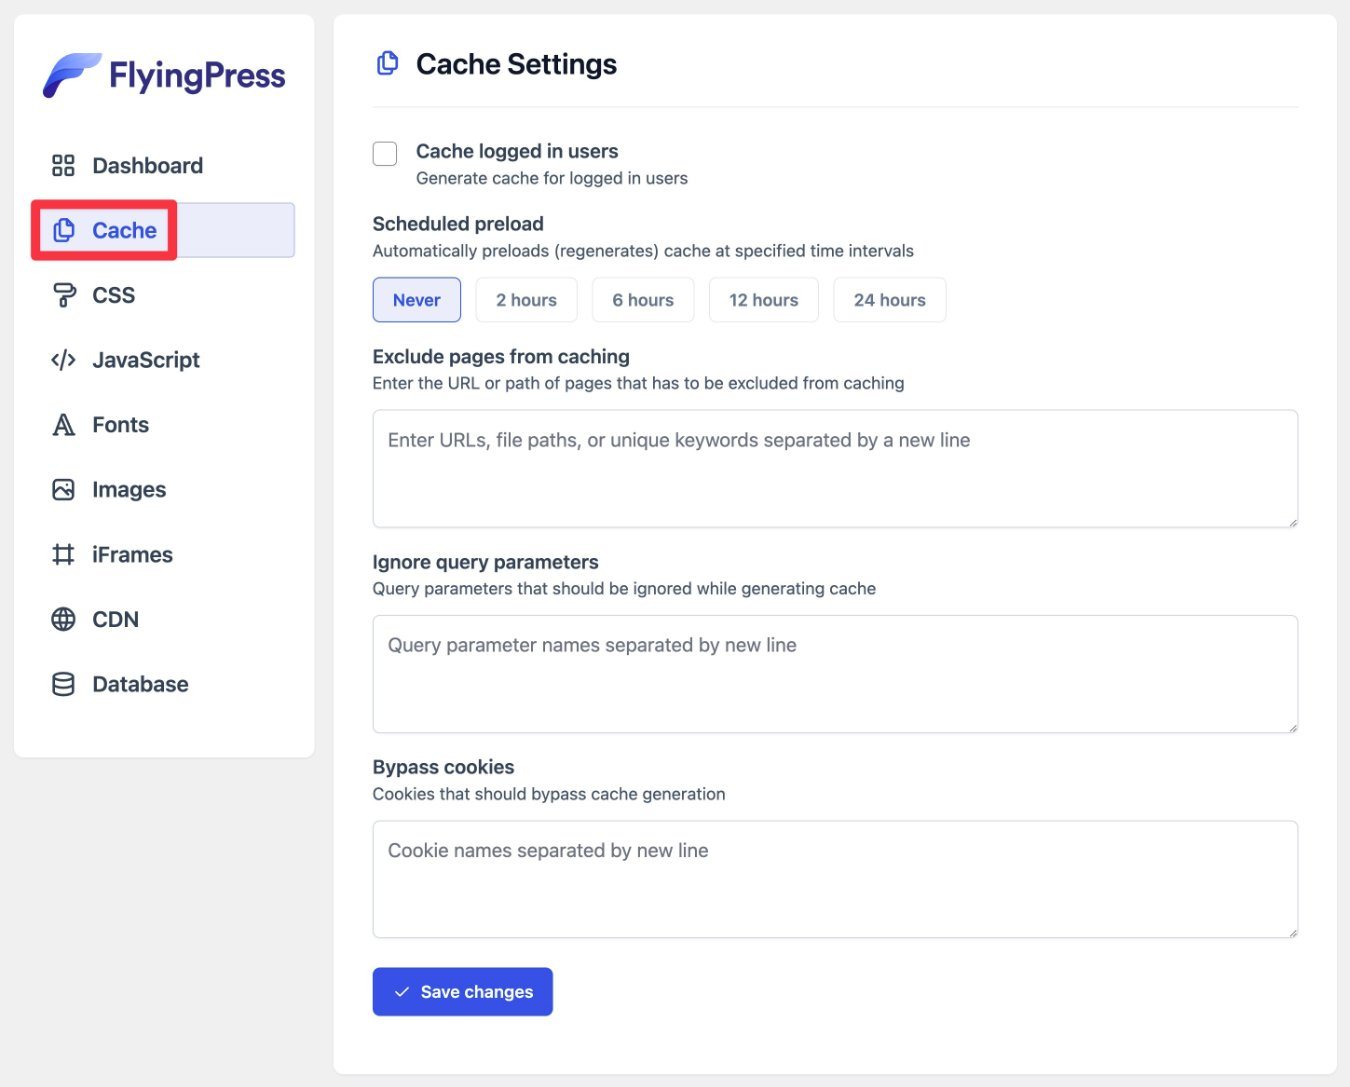Viewport: 1350px width, 1087px height.
Task: Save changes to cache settings
Action: point(463,992)
